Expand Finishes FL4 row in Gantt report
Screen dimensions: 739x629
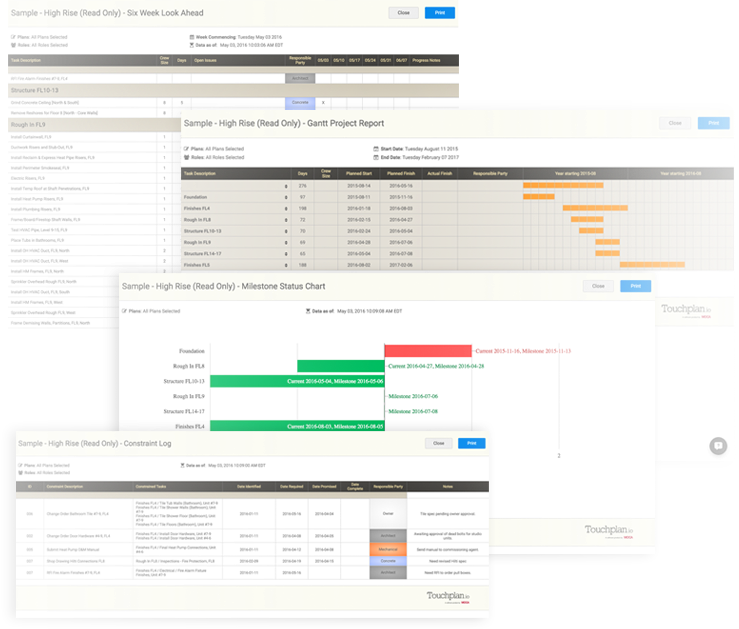point(286,209)
